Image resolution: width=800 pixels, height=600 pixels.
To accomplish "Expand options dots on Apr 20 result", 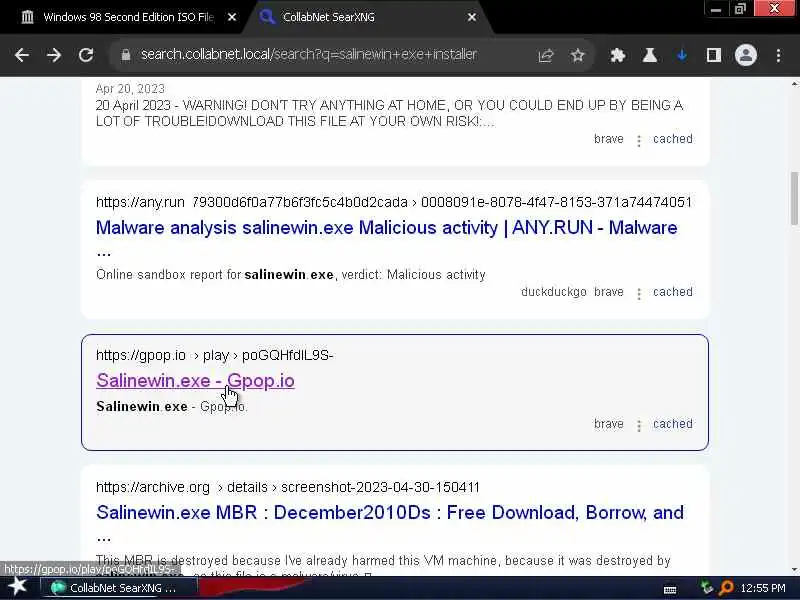I will (639, 140).
